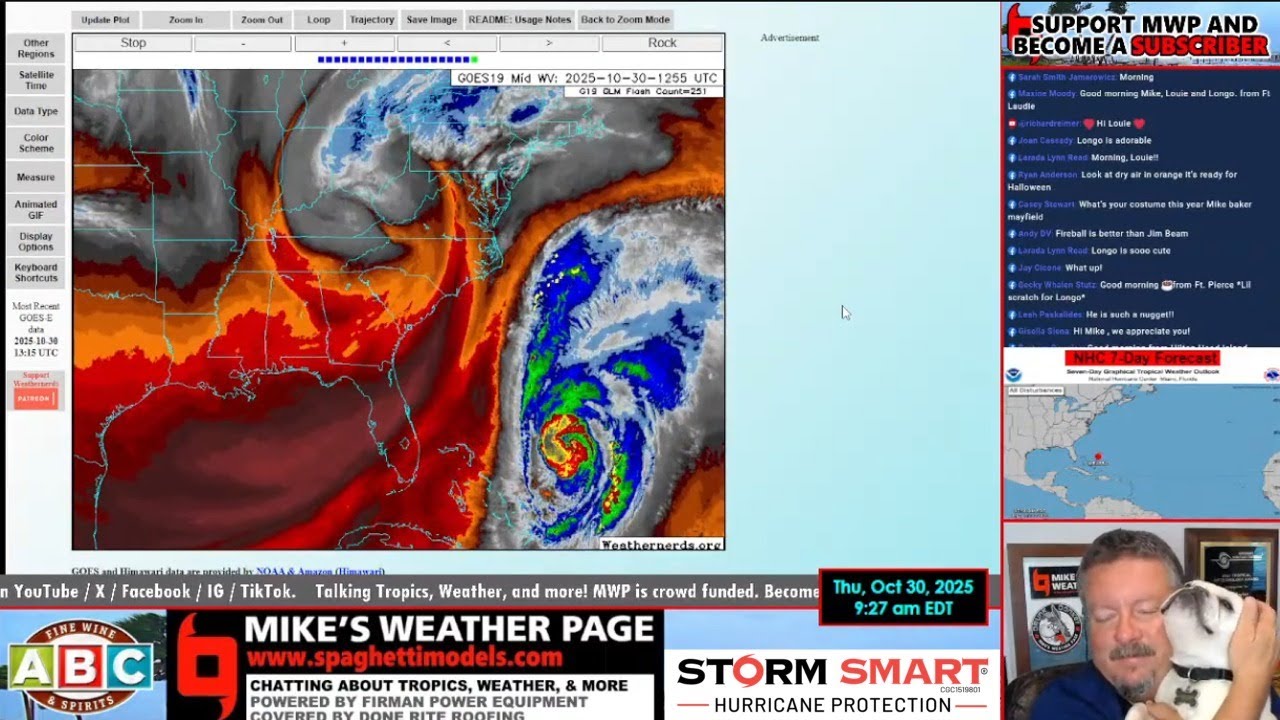Speed up animation with the plus button
Viewport: 1280px width, 720px height.
[344, 43]
